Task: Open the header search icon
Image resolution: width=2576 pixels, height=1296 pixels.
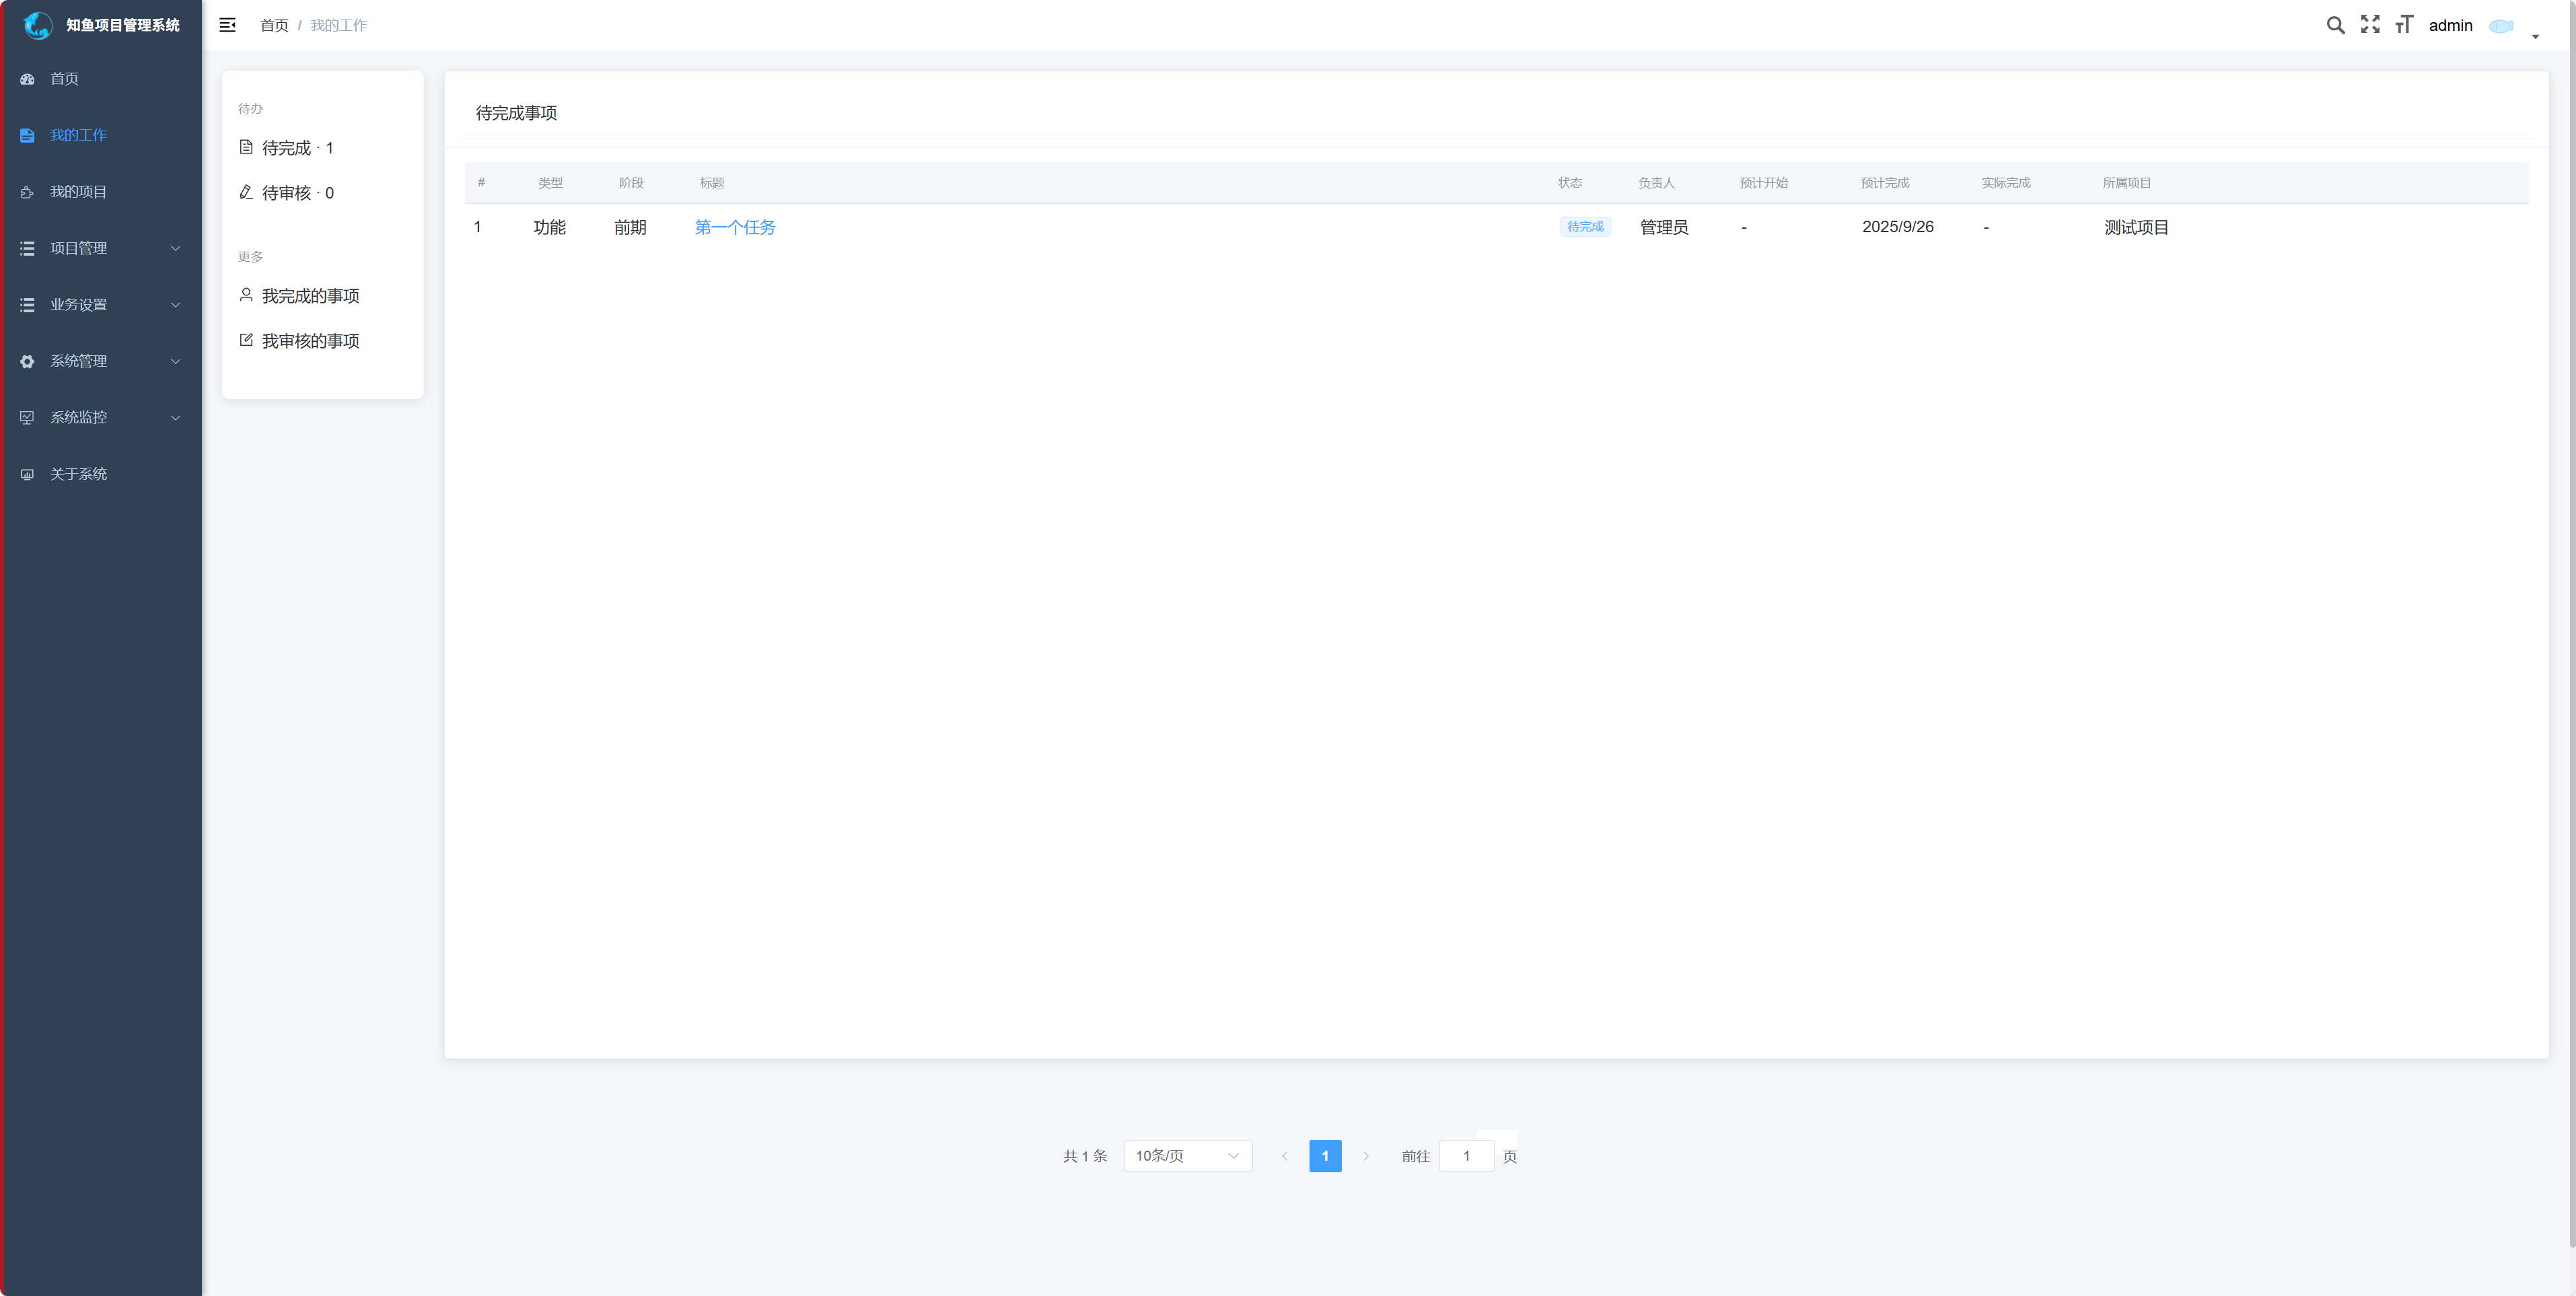Action: tap(2335, 25)
